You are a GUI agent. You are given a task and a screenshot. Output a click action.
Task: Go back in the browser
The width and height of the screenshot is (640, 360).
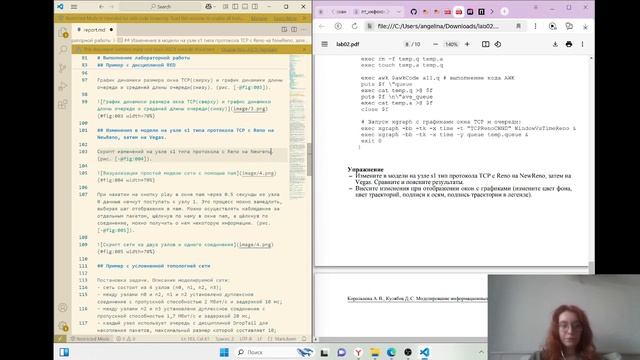(322, 26)
